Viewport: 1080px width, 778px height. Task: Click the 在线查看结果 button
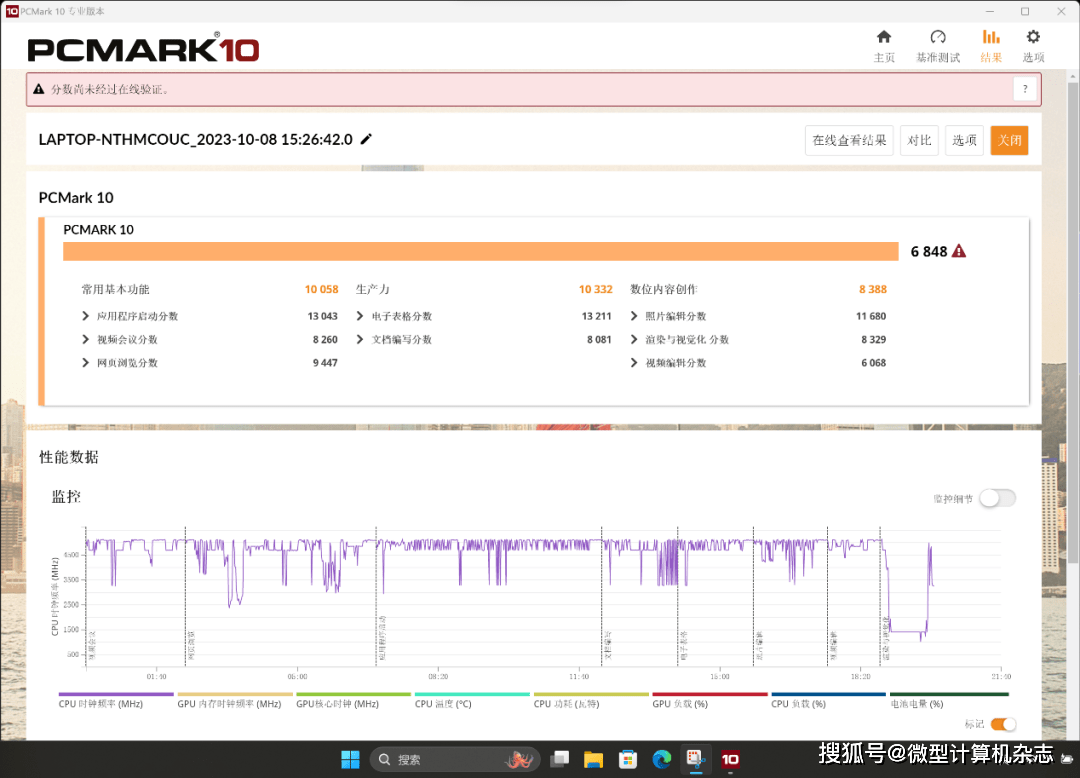click(x=849, y=140)
